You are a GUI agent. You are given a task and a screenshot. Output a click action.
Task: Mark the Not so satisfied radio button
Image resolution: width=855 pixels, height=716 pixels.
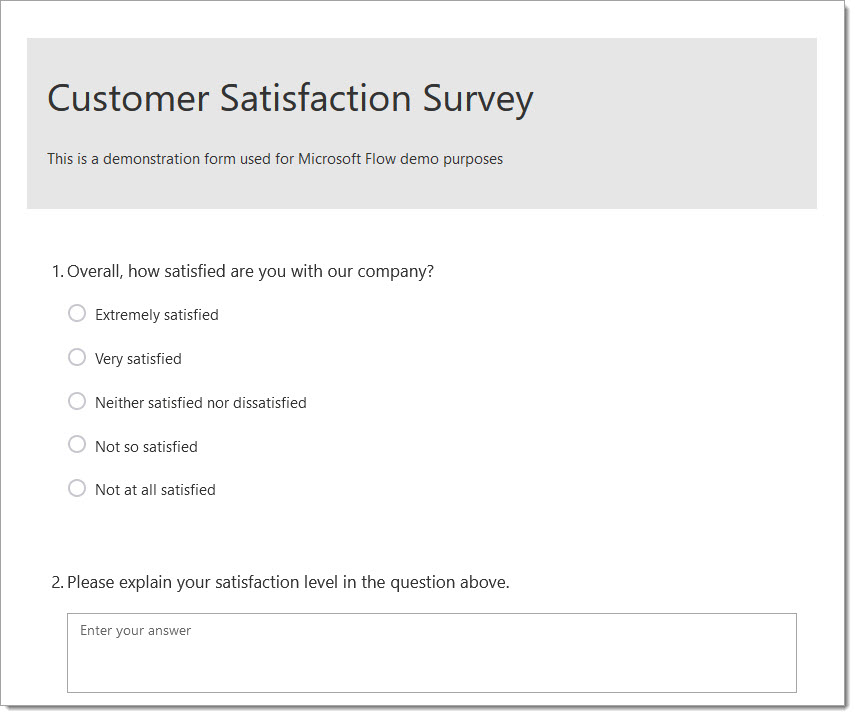77,445
